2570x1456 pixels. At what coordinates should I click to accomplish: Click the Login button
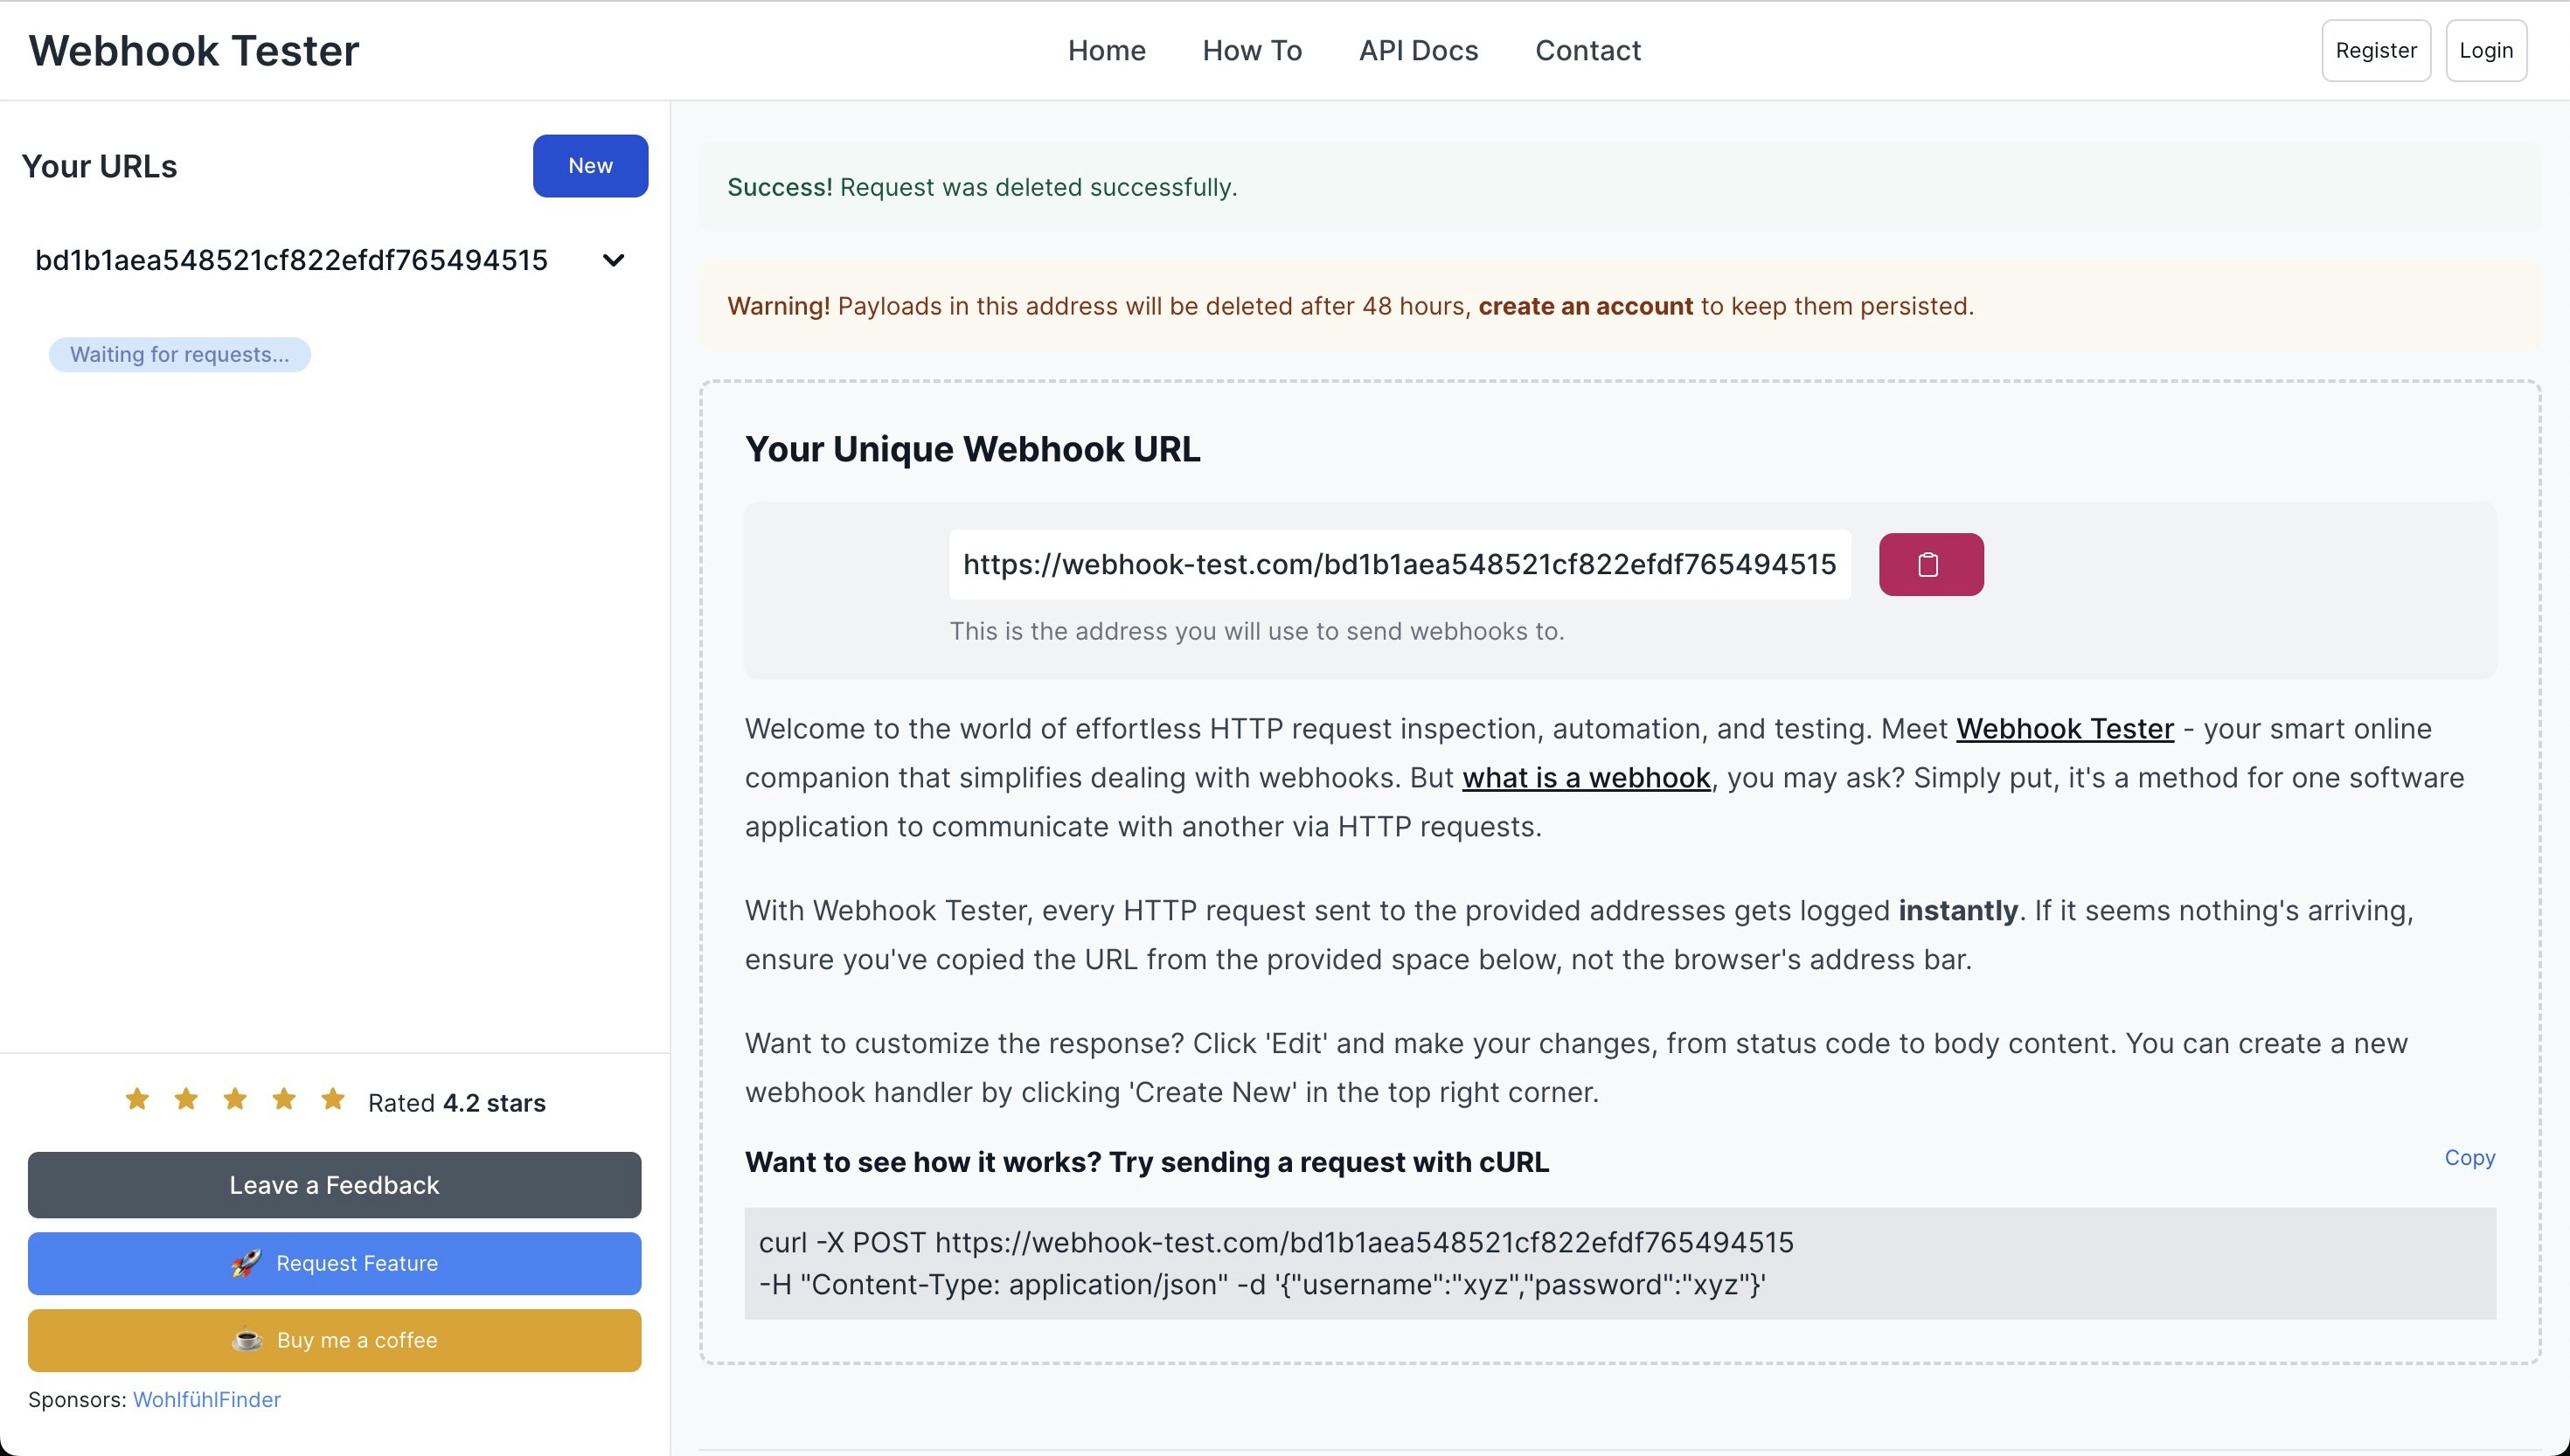[2486, 50]
